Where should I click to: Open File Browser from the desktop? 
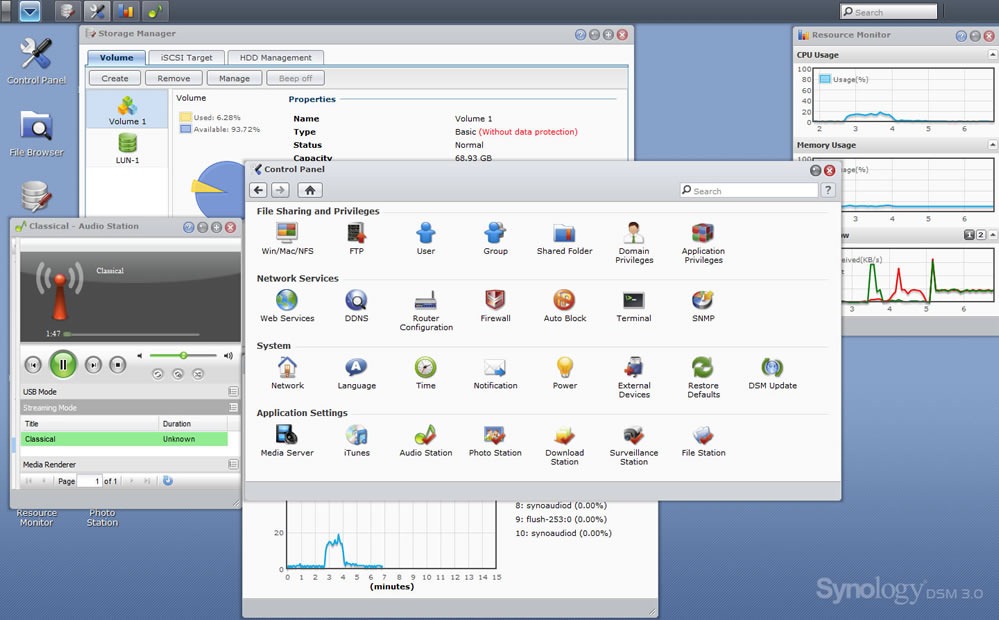coord(36,128)
